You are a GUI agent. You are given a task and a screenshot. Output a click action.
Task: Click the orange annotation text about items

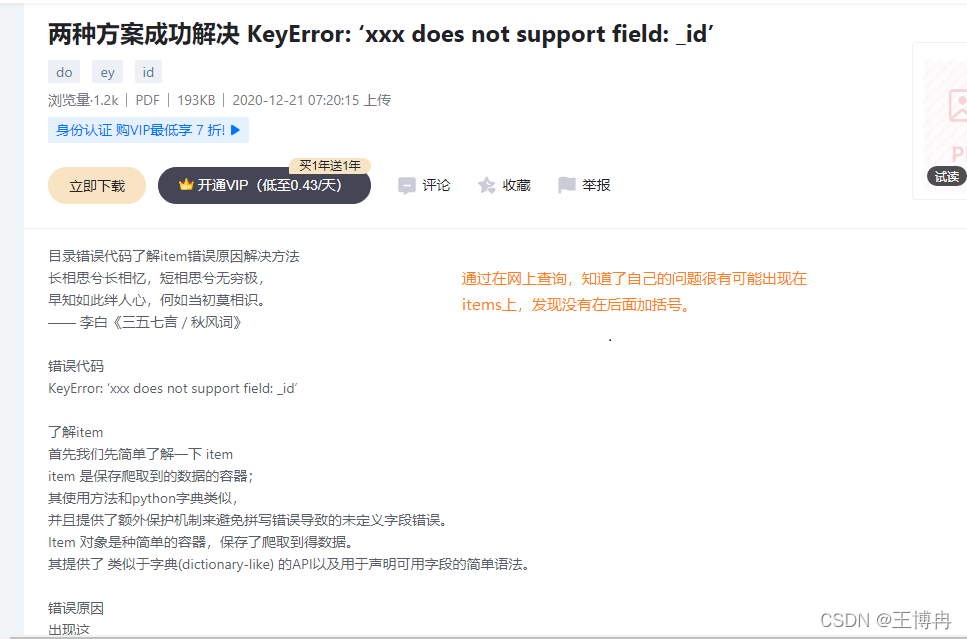click(634, 292)
